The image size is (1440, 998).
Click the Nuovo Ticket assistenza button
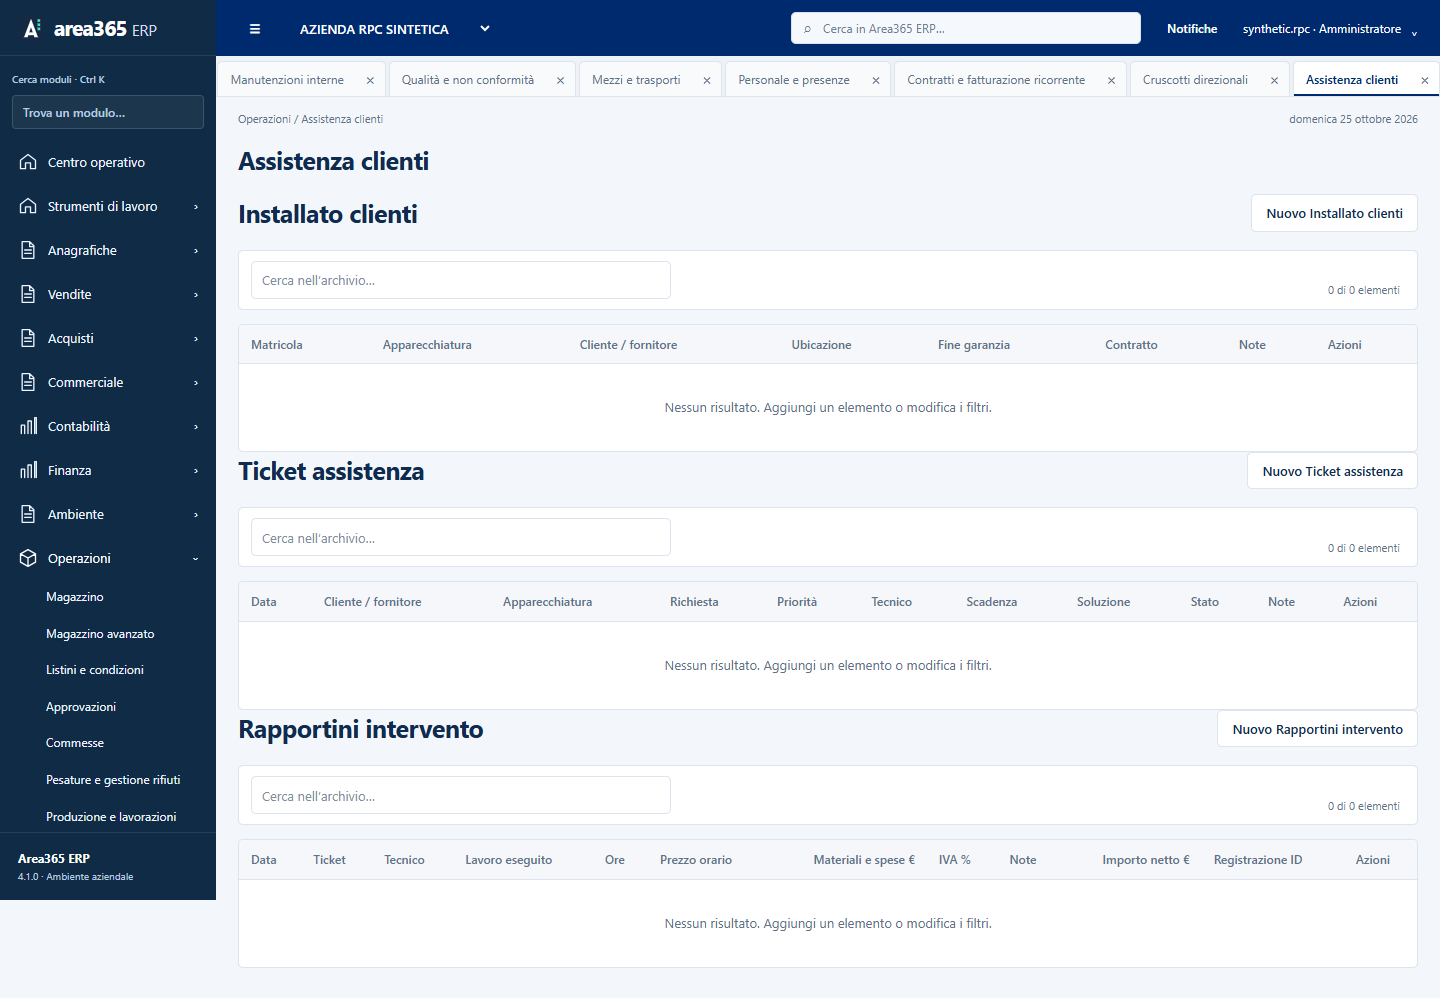[1332, 471]
